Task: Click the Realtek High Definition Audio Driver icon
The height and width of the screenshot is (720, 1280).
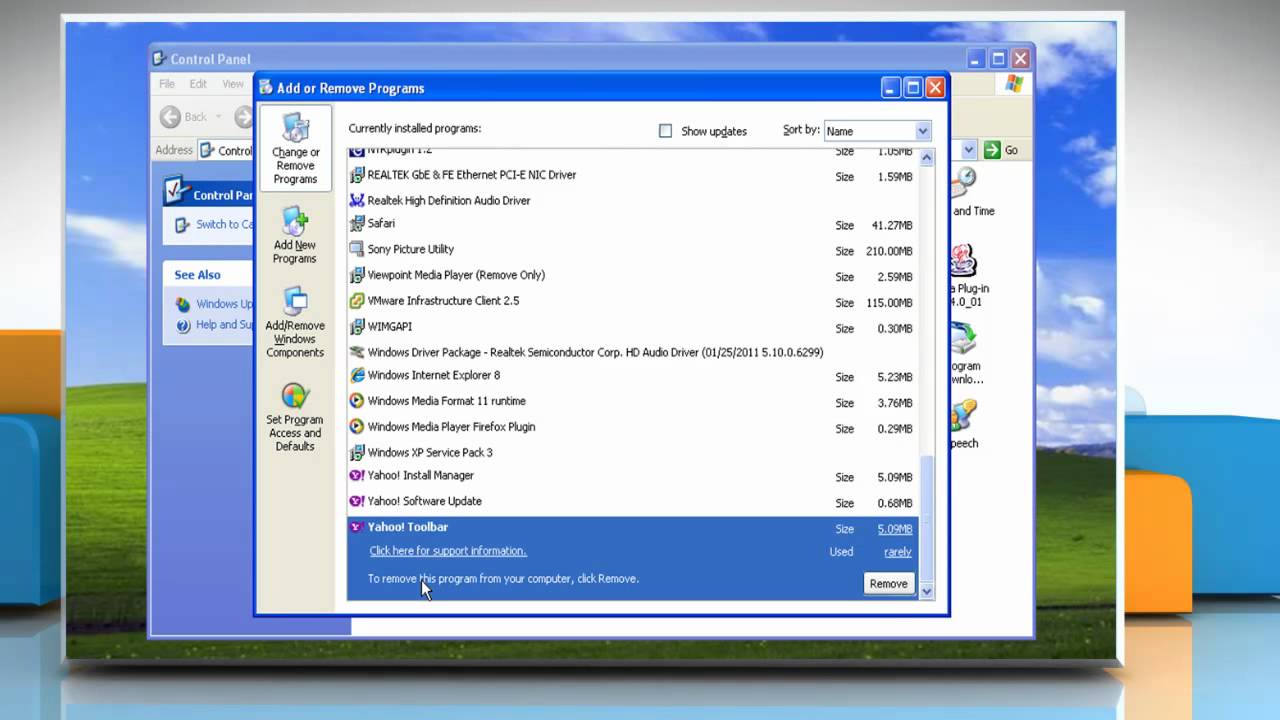Action: tap(357, 200)
